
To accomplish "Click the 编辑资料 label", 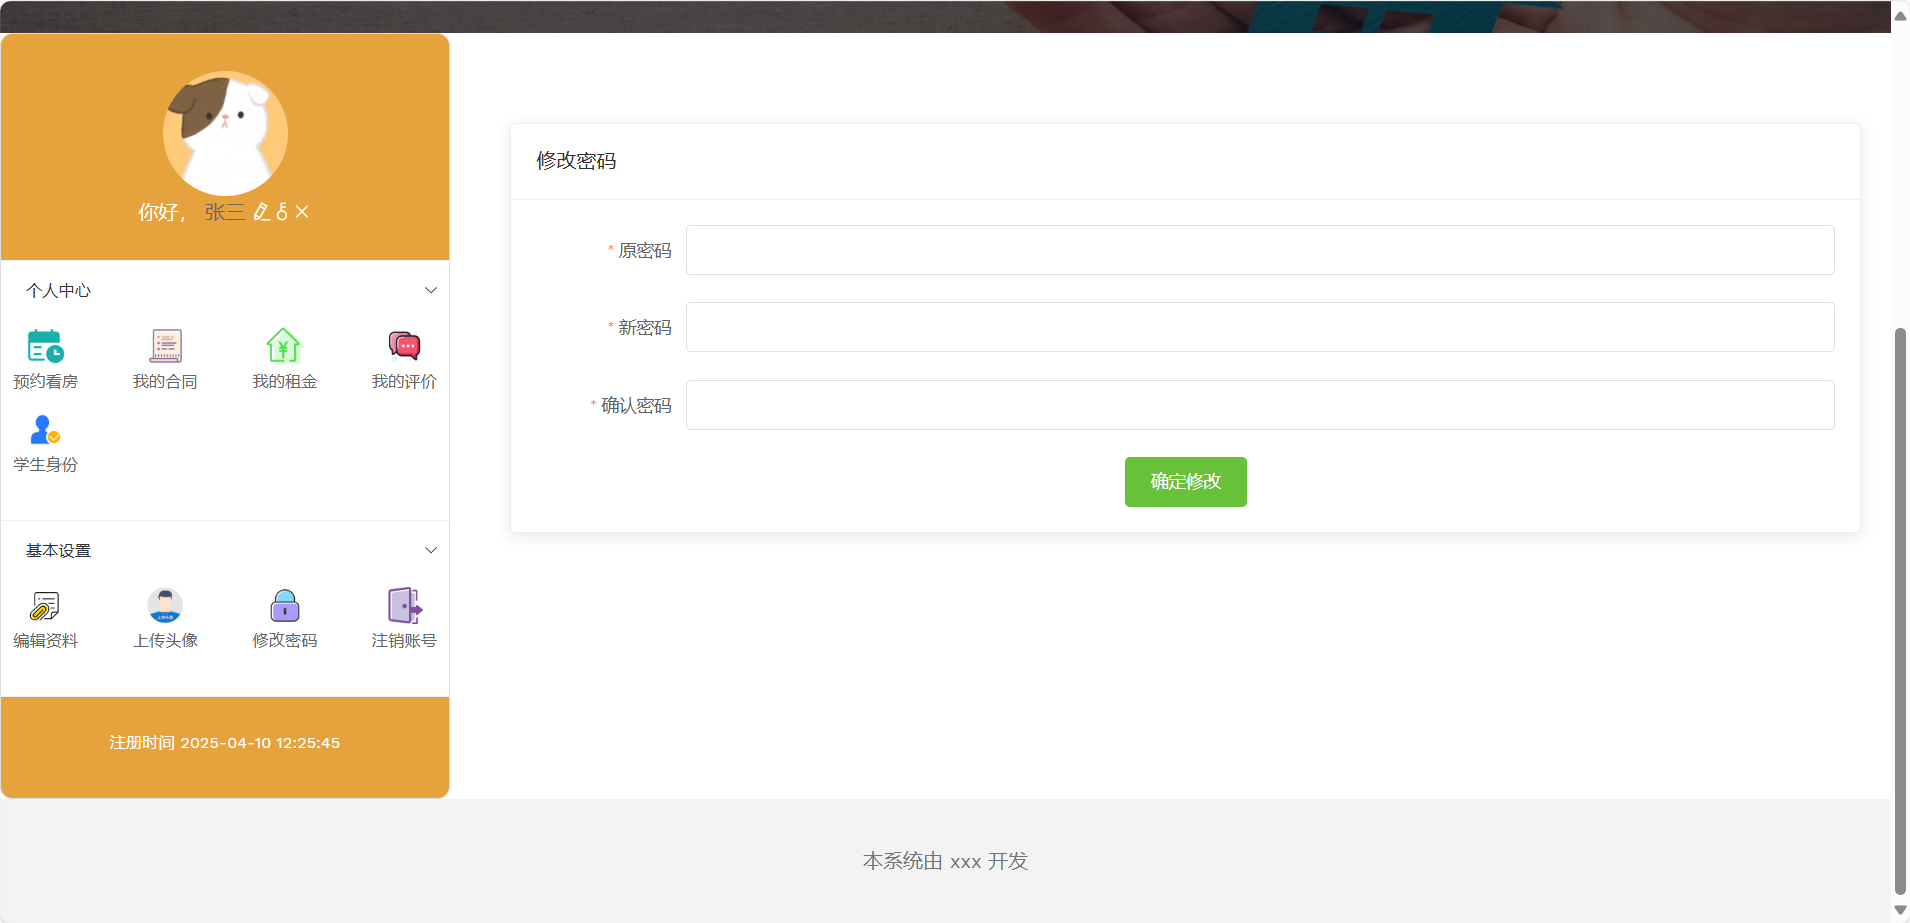I will click(x=45, y=641).
